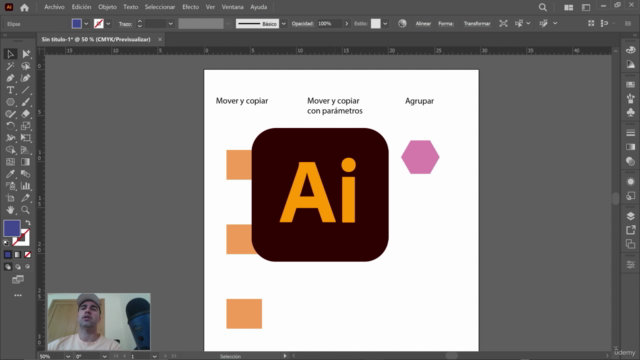Select the Lasso tool
The height and width of the screenshot is (360, 640).
(26, 66)
